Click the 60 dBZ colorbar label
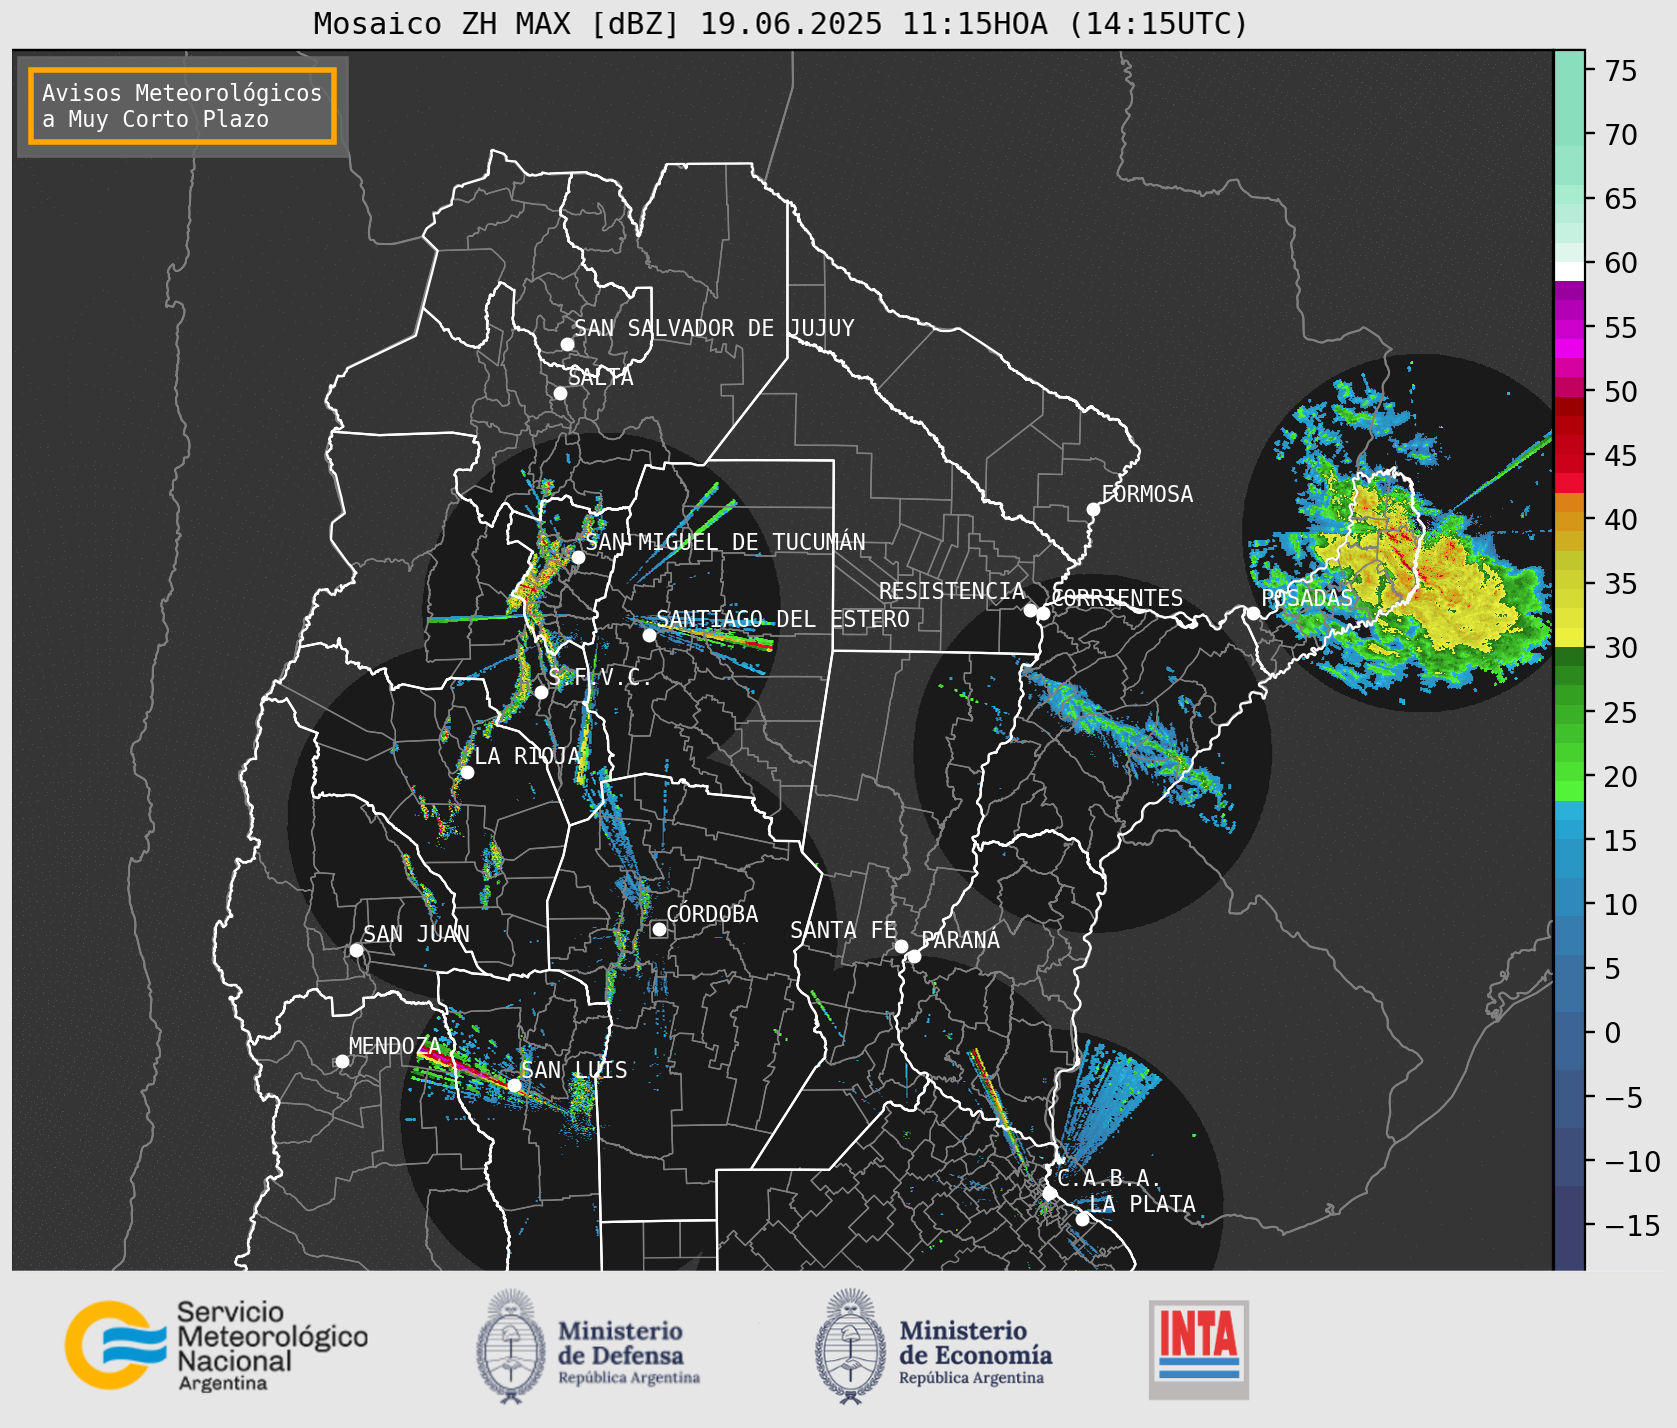The image size is (1677, 1428). click(1621, 263)
